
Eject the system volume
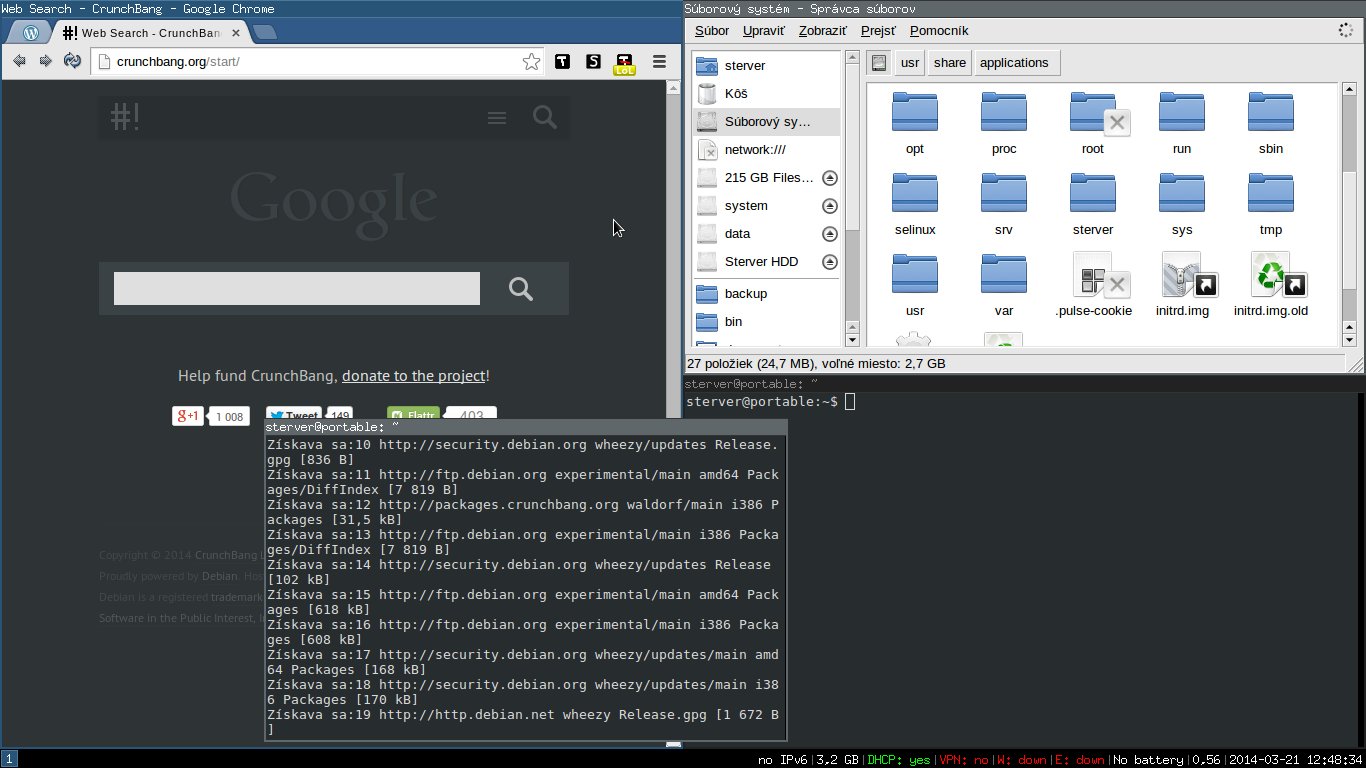click(x=829, y=206)
